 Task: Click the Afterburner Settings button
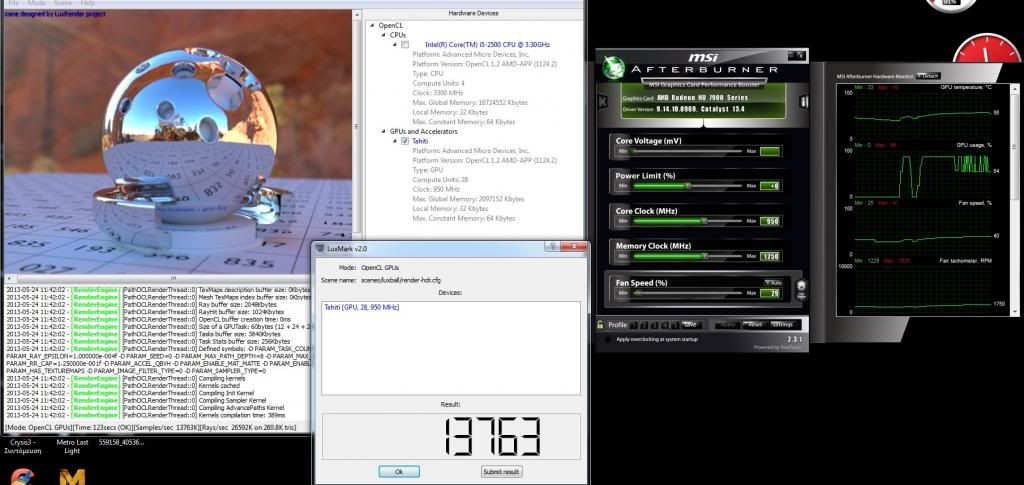pos(781,324)
